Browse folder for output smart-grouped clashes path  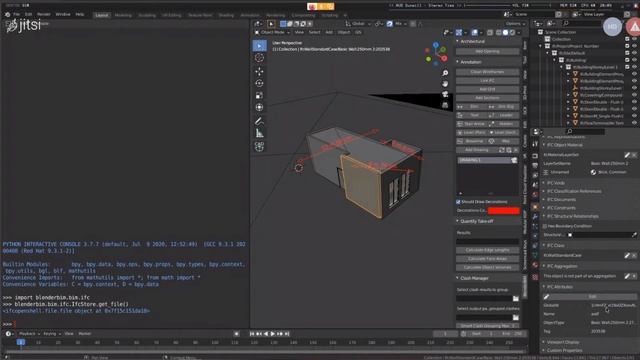coord(516,318)
